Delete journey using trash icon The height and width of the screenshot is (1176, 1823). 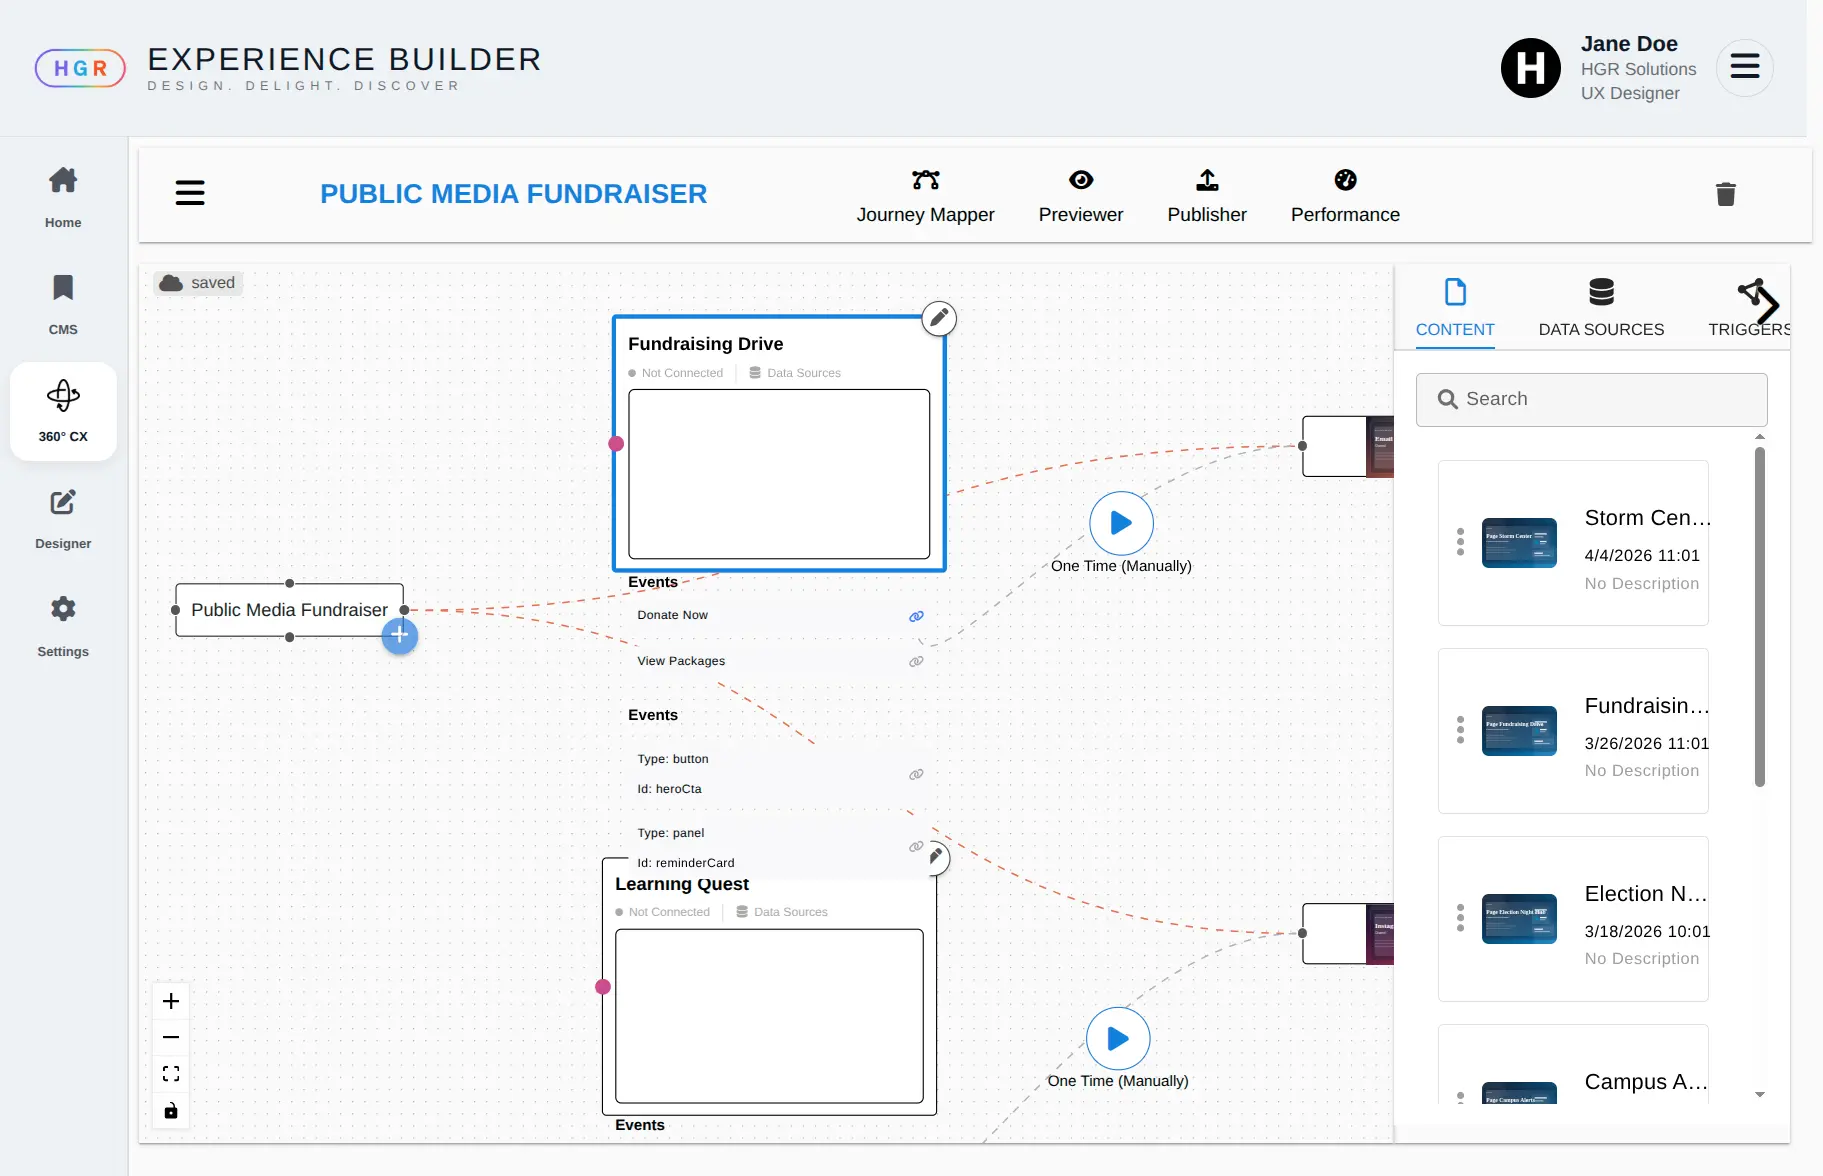pos(1725,194)
